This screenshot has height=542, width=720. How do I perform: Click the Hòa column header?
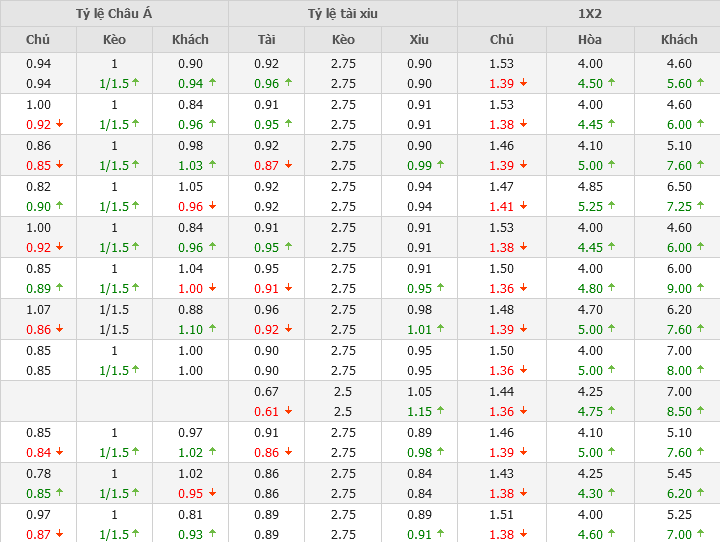[590, 40]
